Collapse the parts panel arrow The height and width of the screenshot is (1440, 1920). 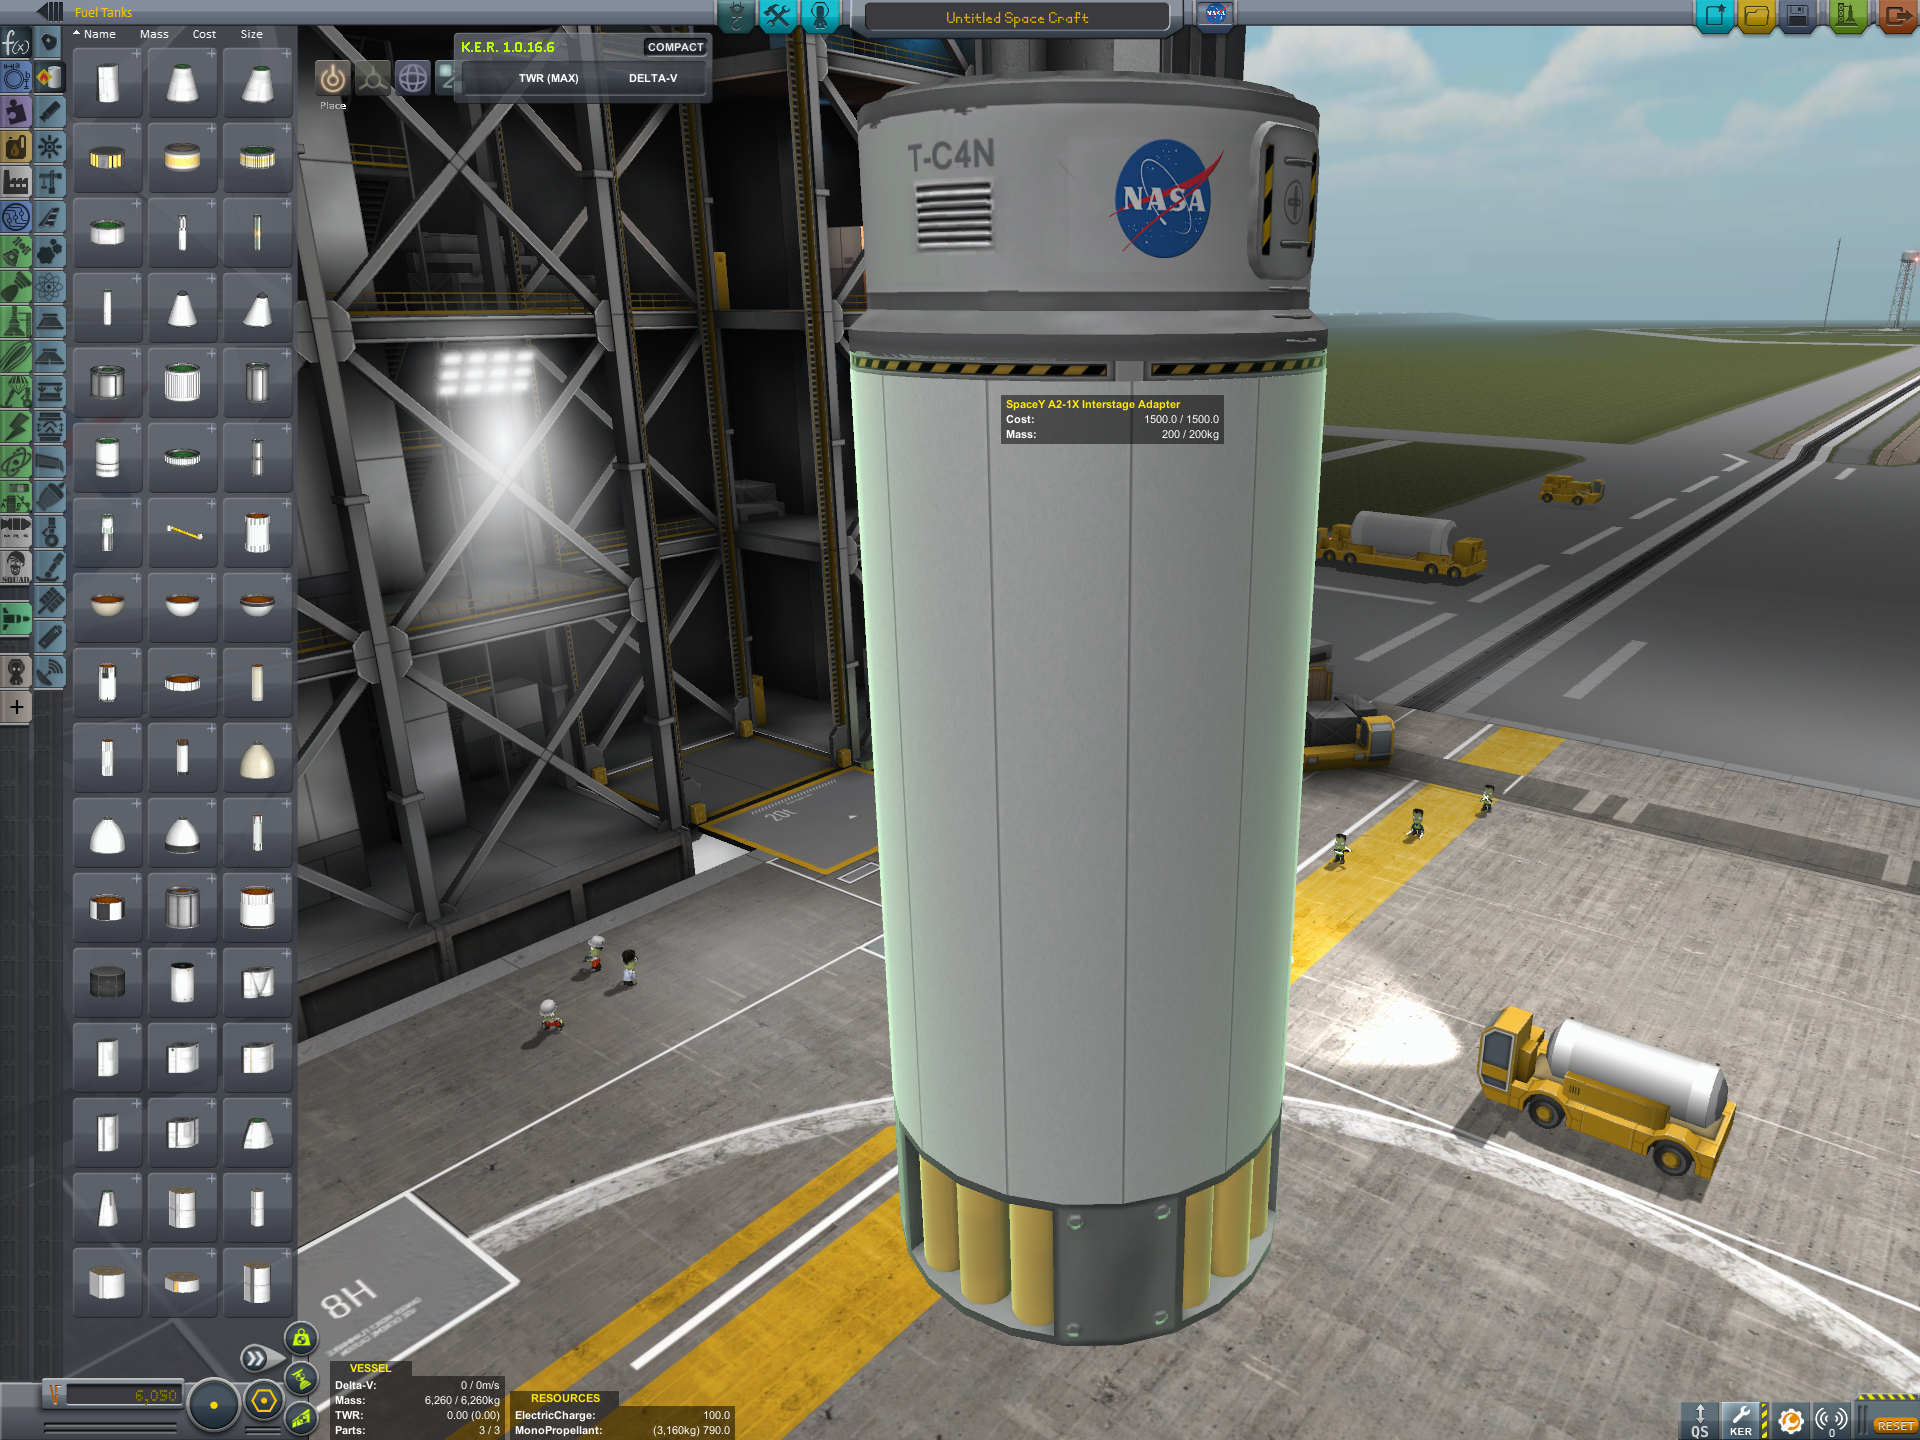pos(49,11)
